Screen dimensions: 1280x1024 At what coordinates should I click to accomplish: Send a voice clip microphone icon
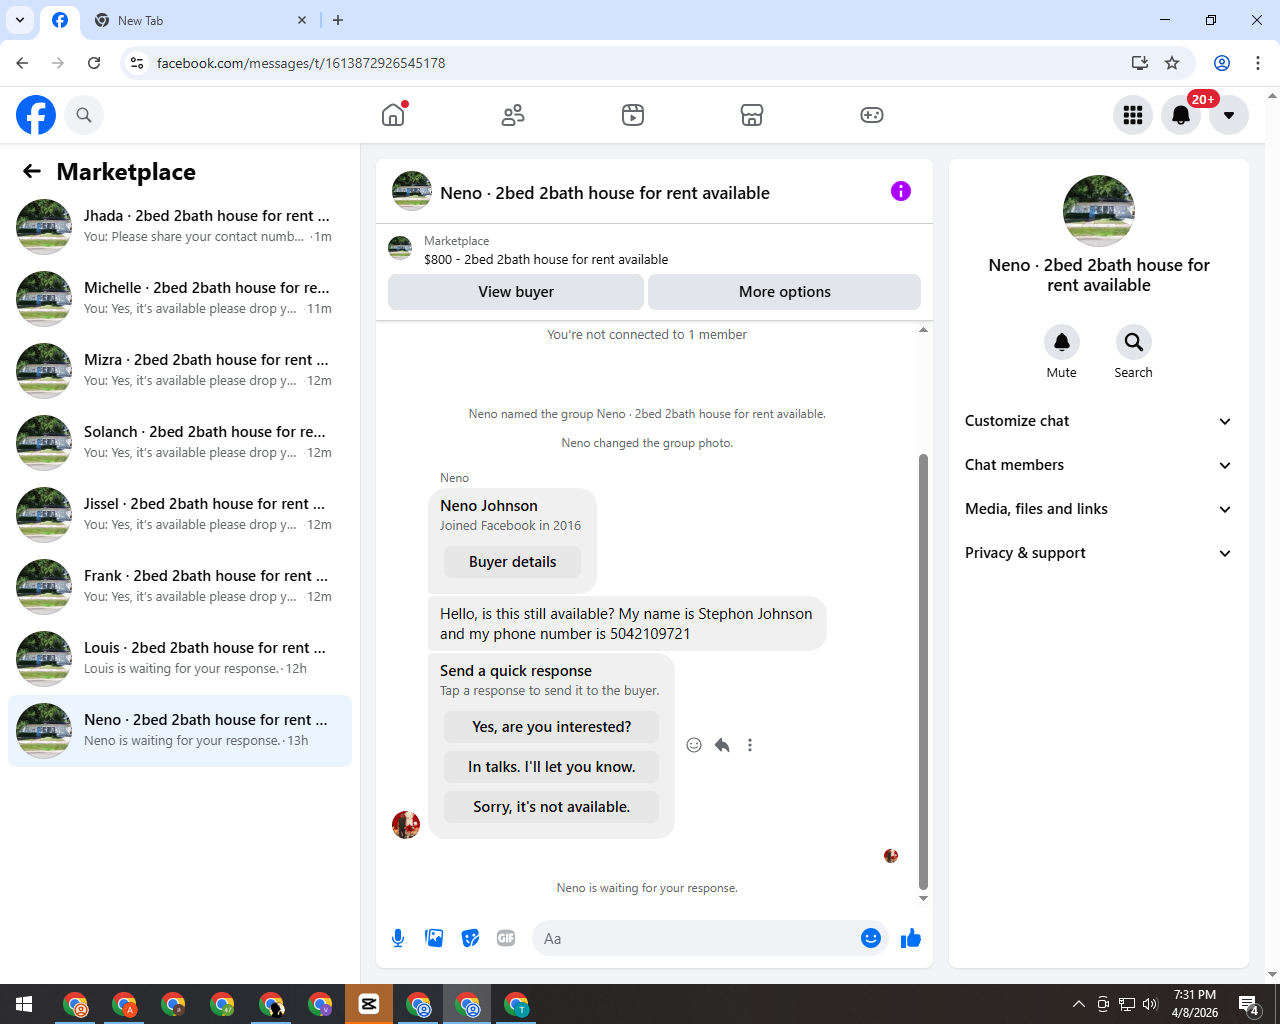[398, 938]
